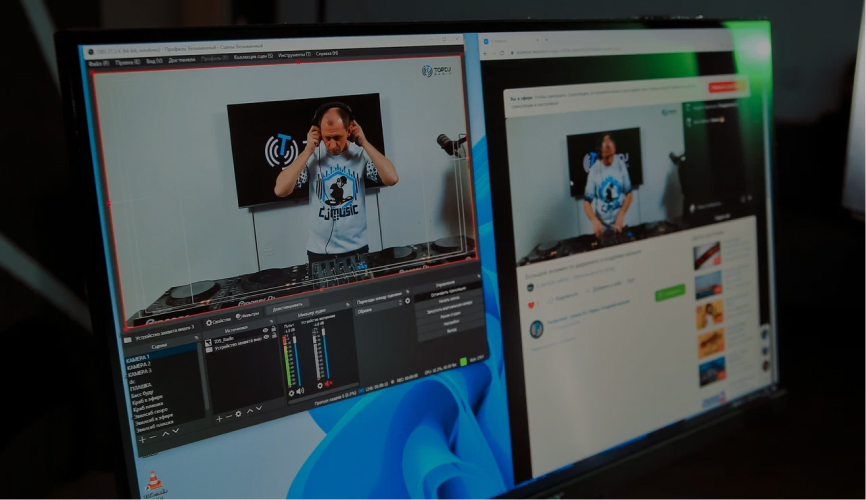Open source properties gear below the Sources list
The height and width of the screenshot is (500, 866).
coord(238,414)
